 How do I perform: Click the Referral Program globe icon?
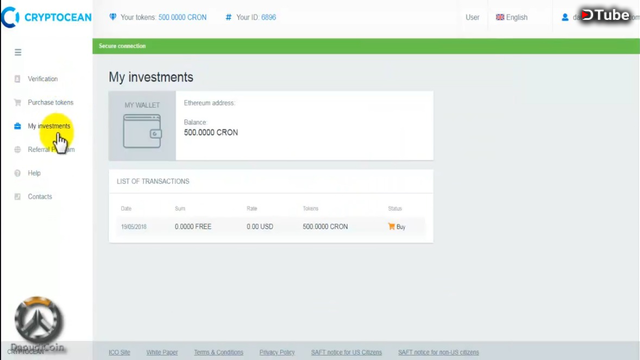click(17, 149)
